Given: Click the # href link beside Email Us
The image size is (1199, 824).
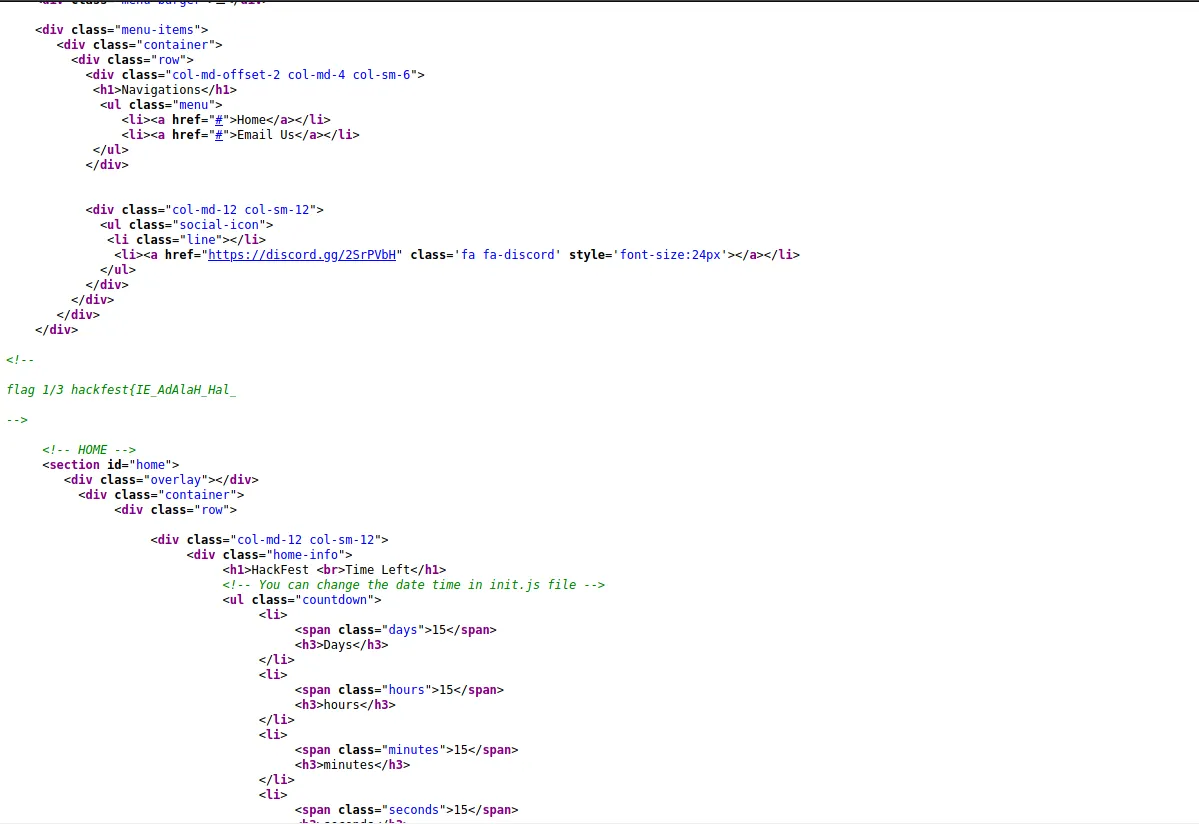Looking at the screenshot, I should tap(218, 135).
